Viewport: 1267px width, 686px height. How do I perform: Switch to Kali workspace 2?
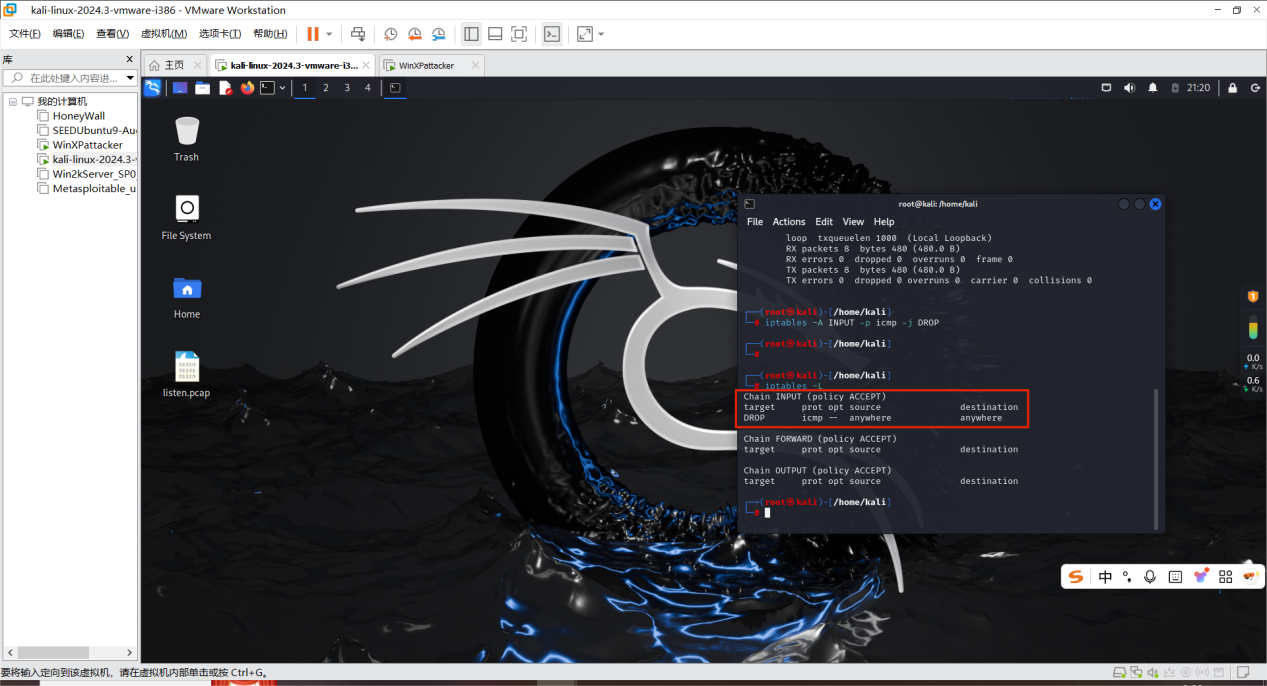[326, 88]
